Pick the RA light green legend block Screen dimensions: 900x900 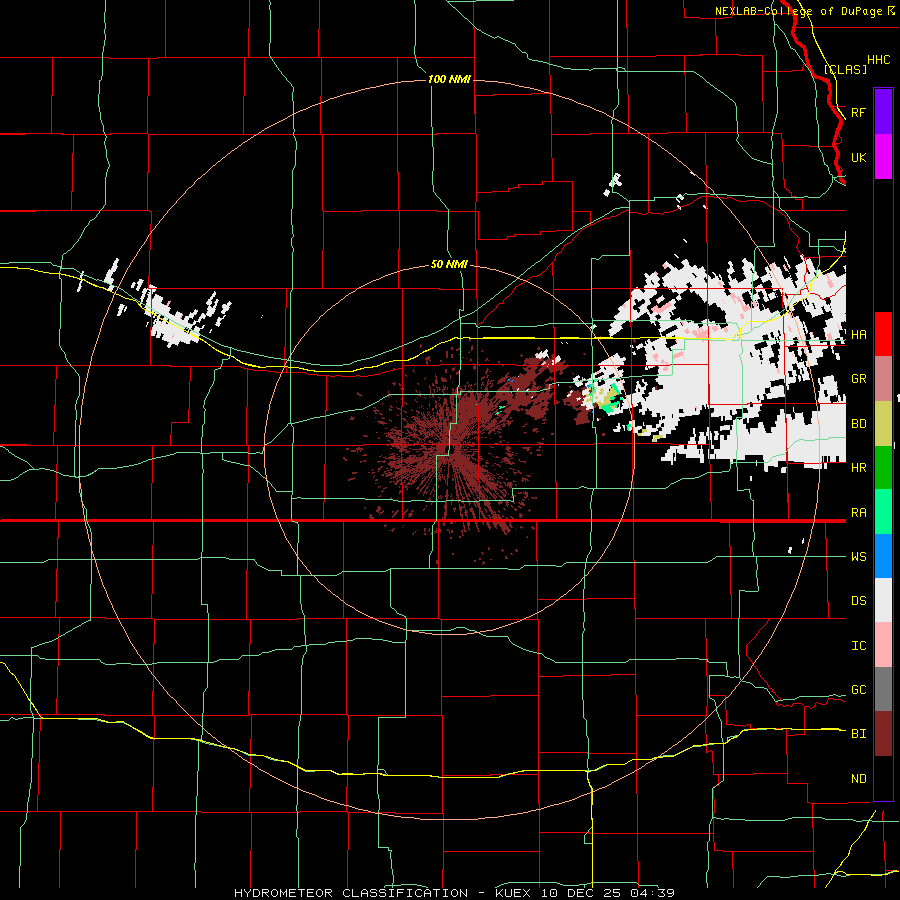(x=883, y=512)
